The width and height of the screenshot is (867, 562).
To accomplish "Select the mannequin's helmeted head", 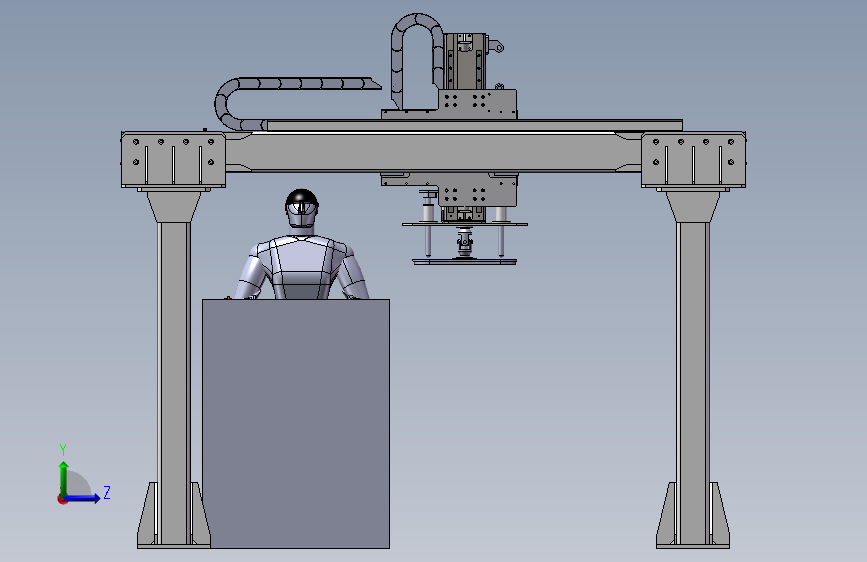I will (302, 208).
